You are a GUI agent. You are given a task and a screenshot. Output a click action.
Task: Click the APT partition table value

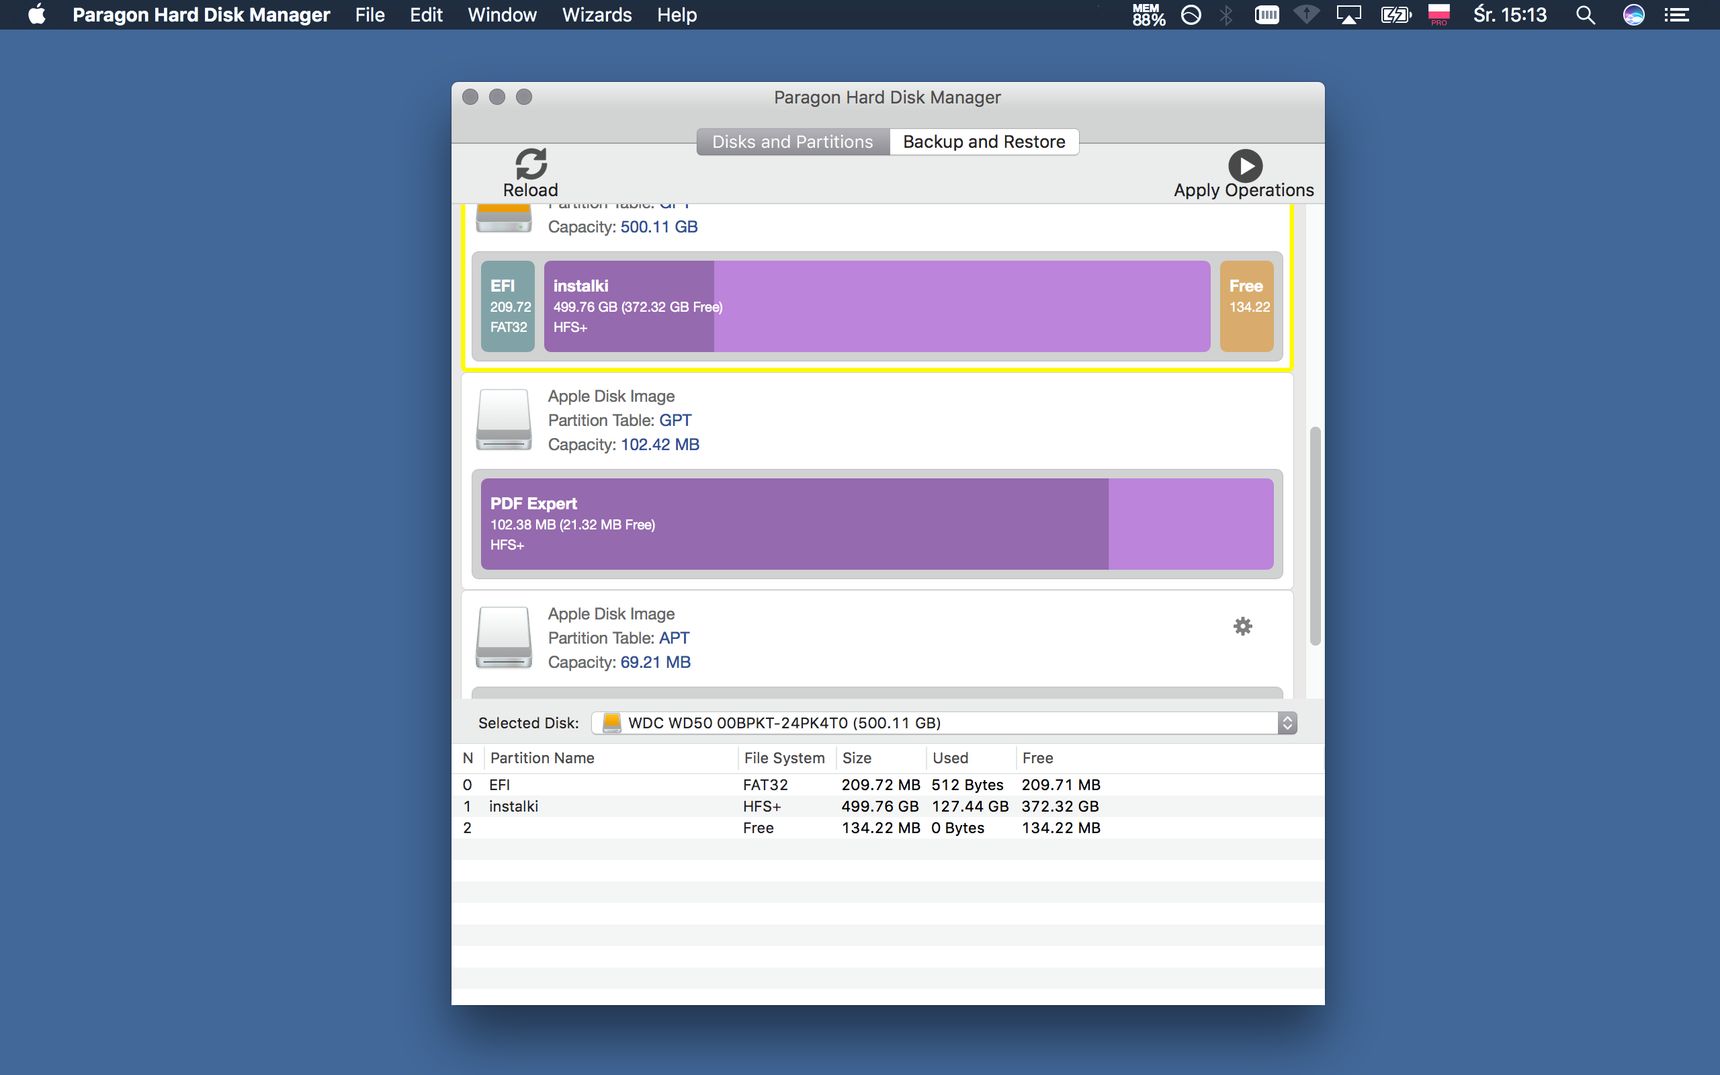coord(674,638)
